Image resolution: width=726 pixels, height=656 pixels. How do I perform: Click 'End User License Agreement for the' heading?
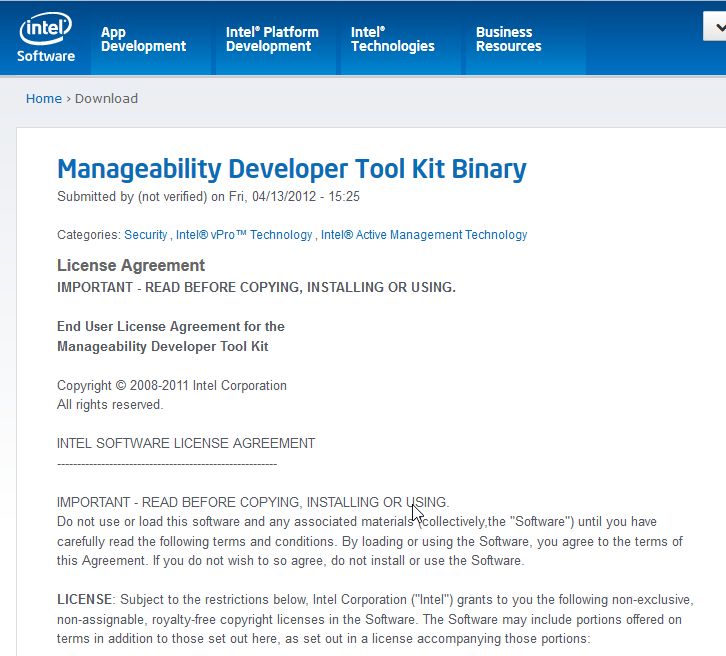pyautogui.click(x=171, y=326)
